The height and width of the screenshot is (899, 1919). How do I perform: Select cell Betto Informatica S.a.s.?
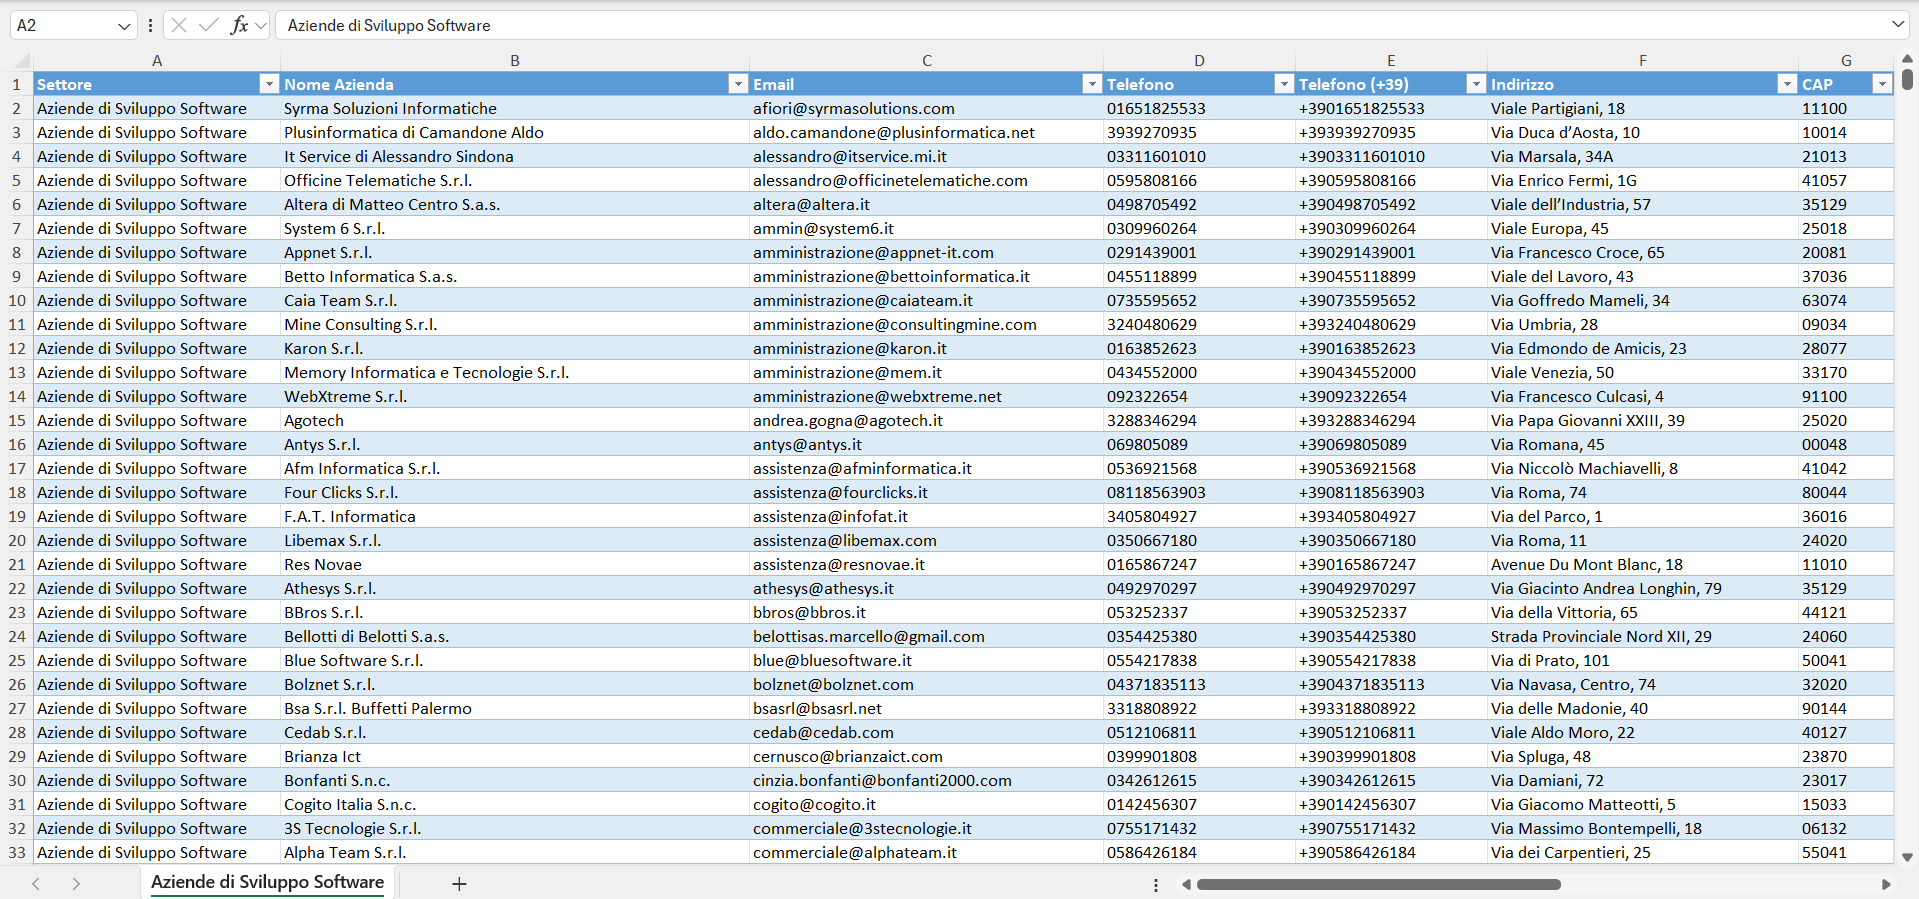(x=515, y=276)
